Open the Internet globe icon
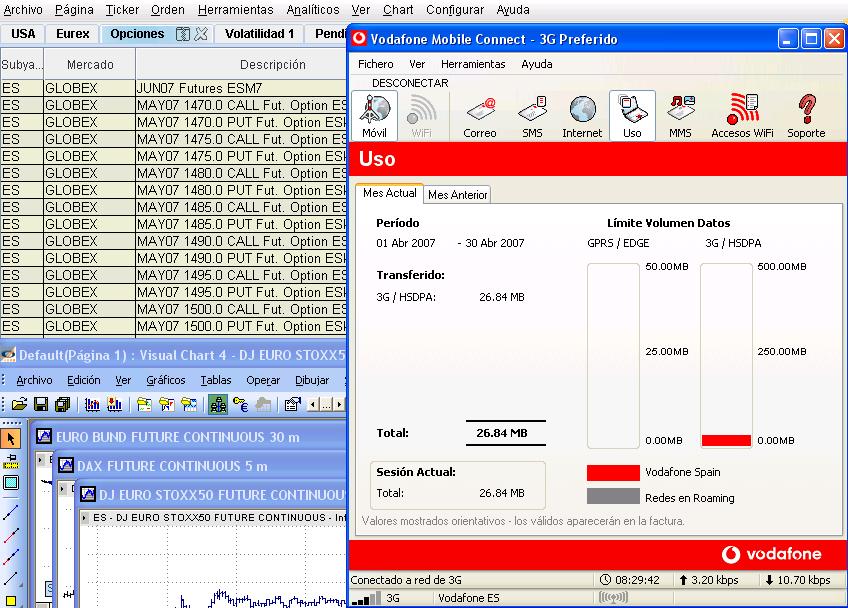848x608 pixels. click(582, 112)
